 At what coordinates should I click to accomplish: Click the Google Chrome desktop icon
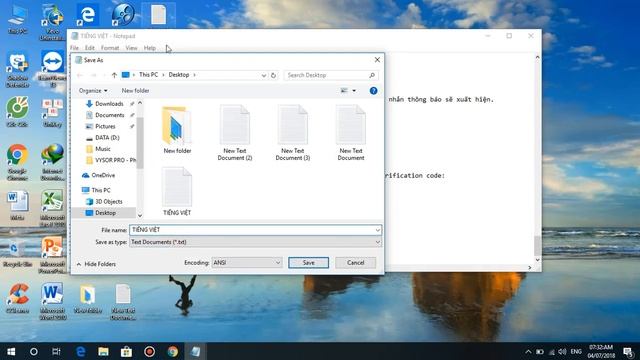tap(17, 162)
